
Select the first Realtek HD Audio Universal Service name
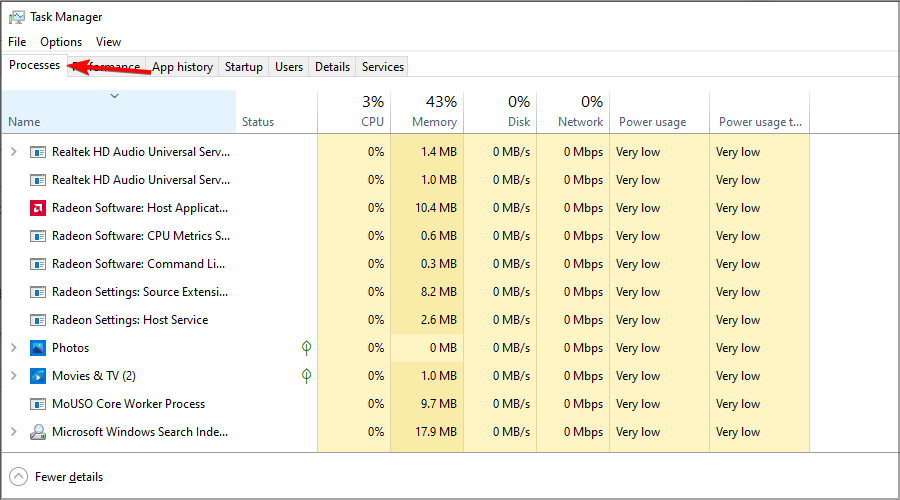coord(141,152)
